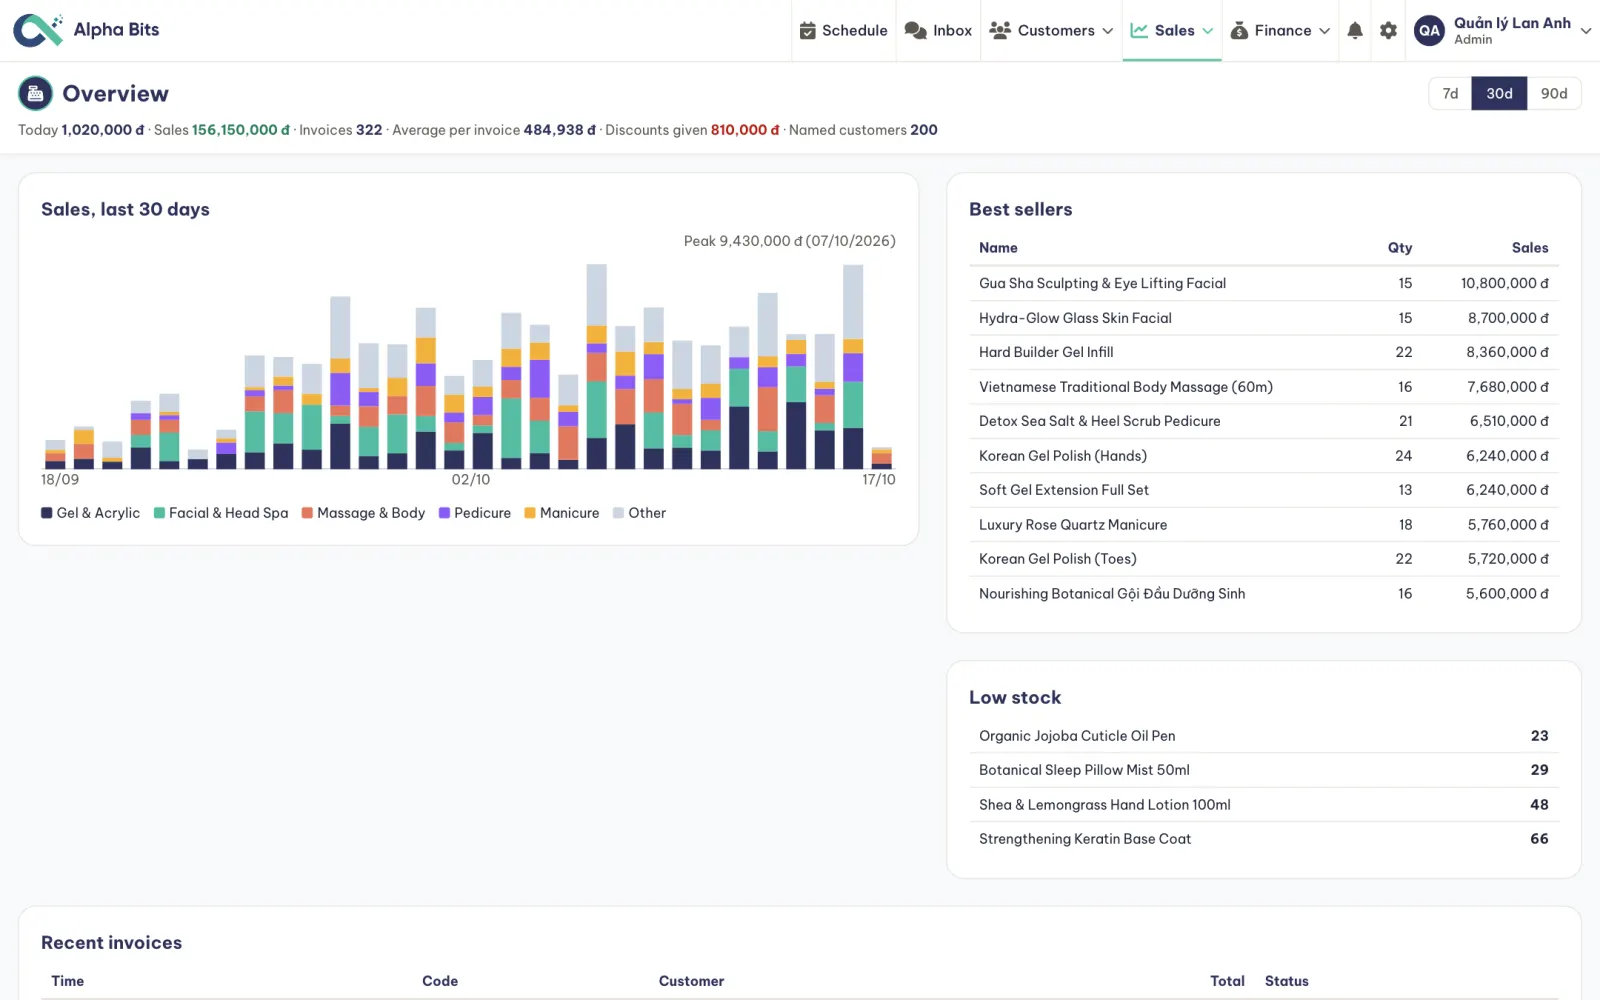Click the QA user avatar
The height and width of the screenshot is (1000, 1600).
1430,31
